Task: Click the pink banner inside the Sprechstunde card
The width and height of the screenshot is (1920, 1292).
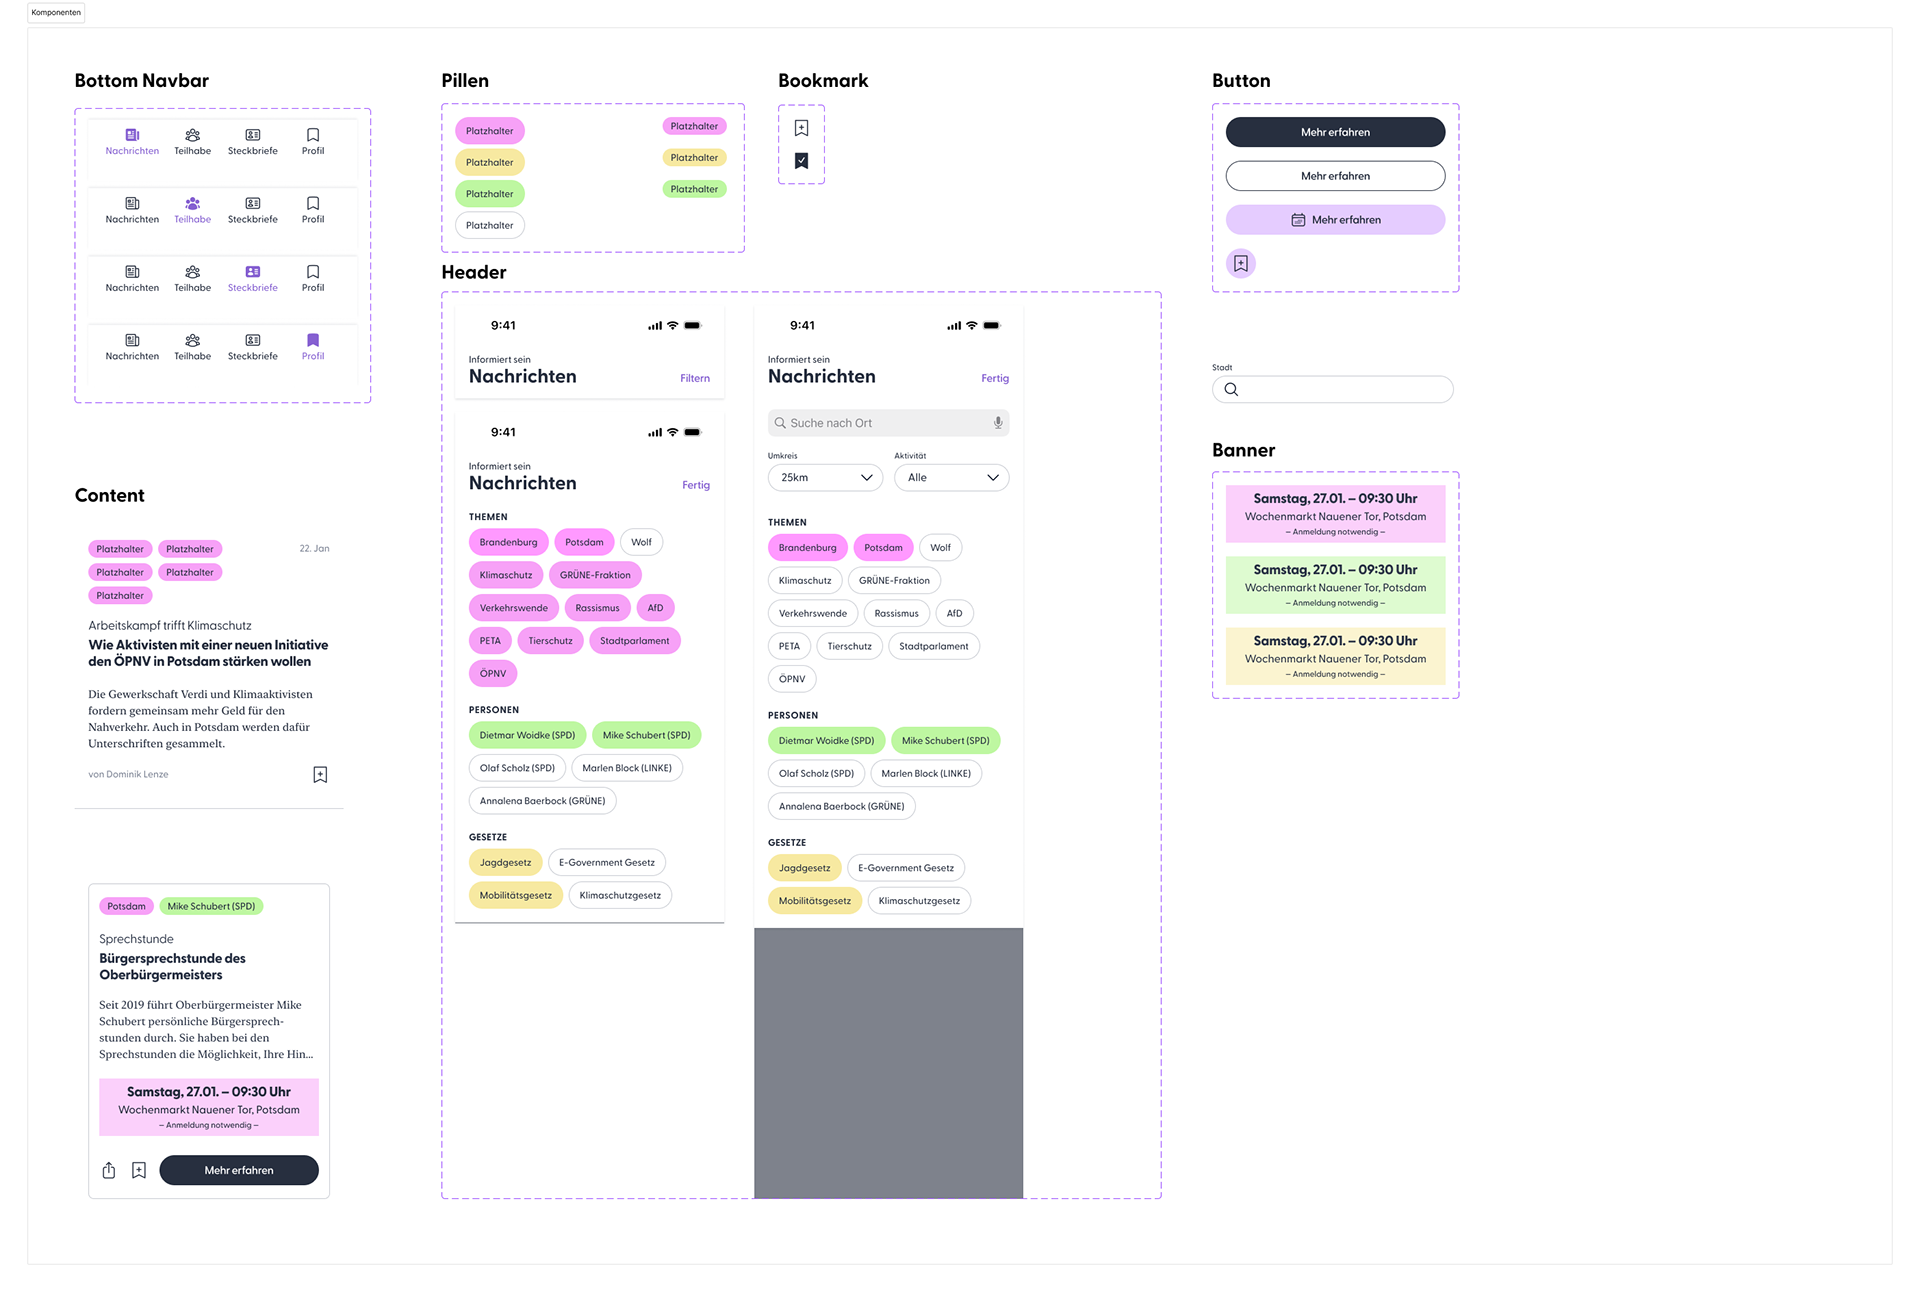Action: (209, 1107)
